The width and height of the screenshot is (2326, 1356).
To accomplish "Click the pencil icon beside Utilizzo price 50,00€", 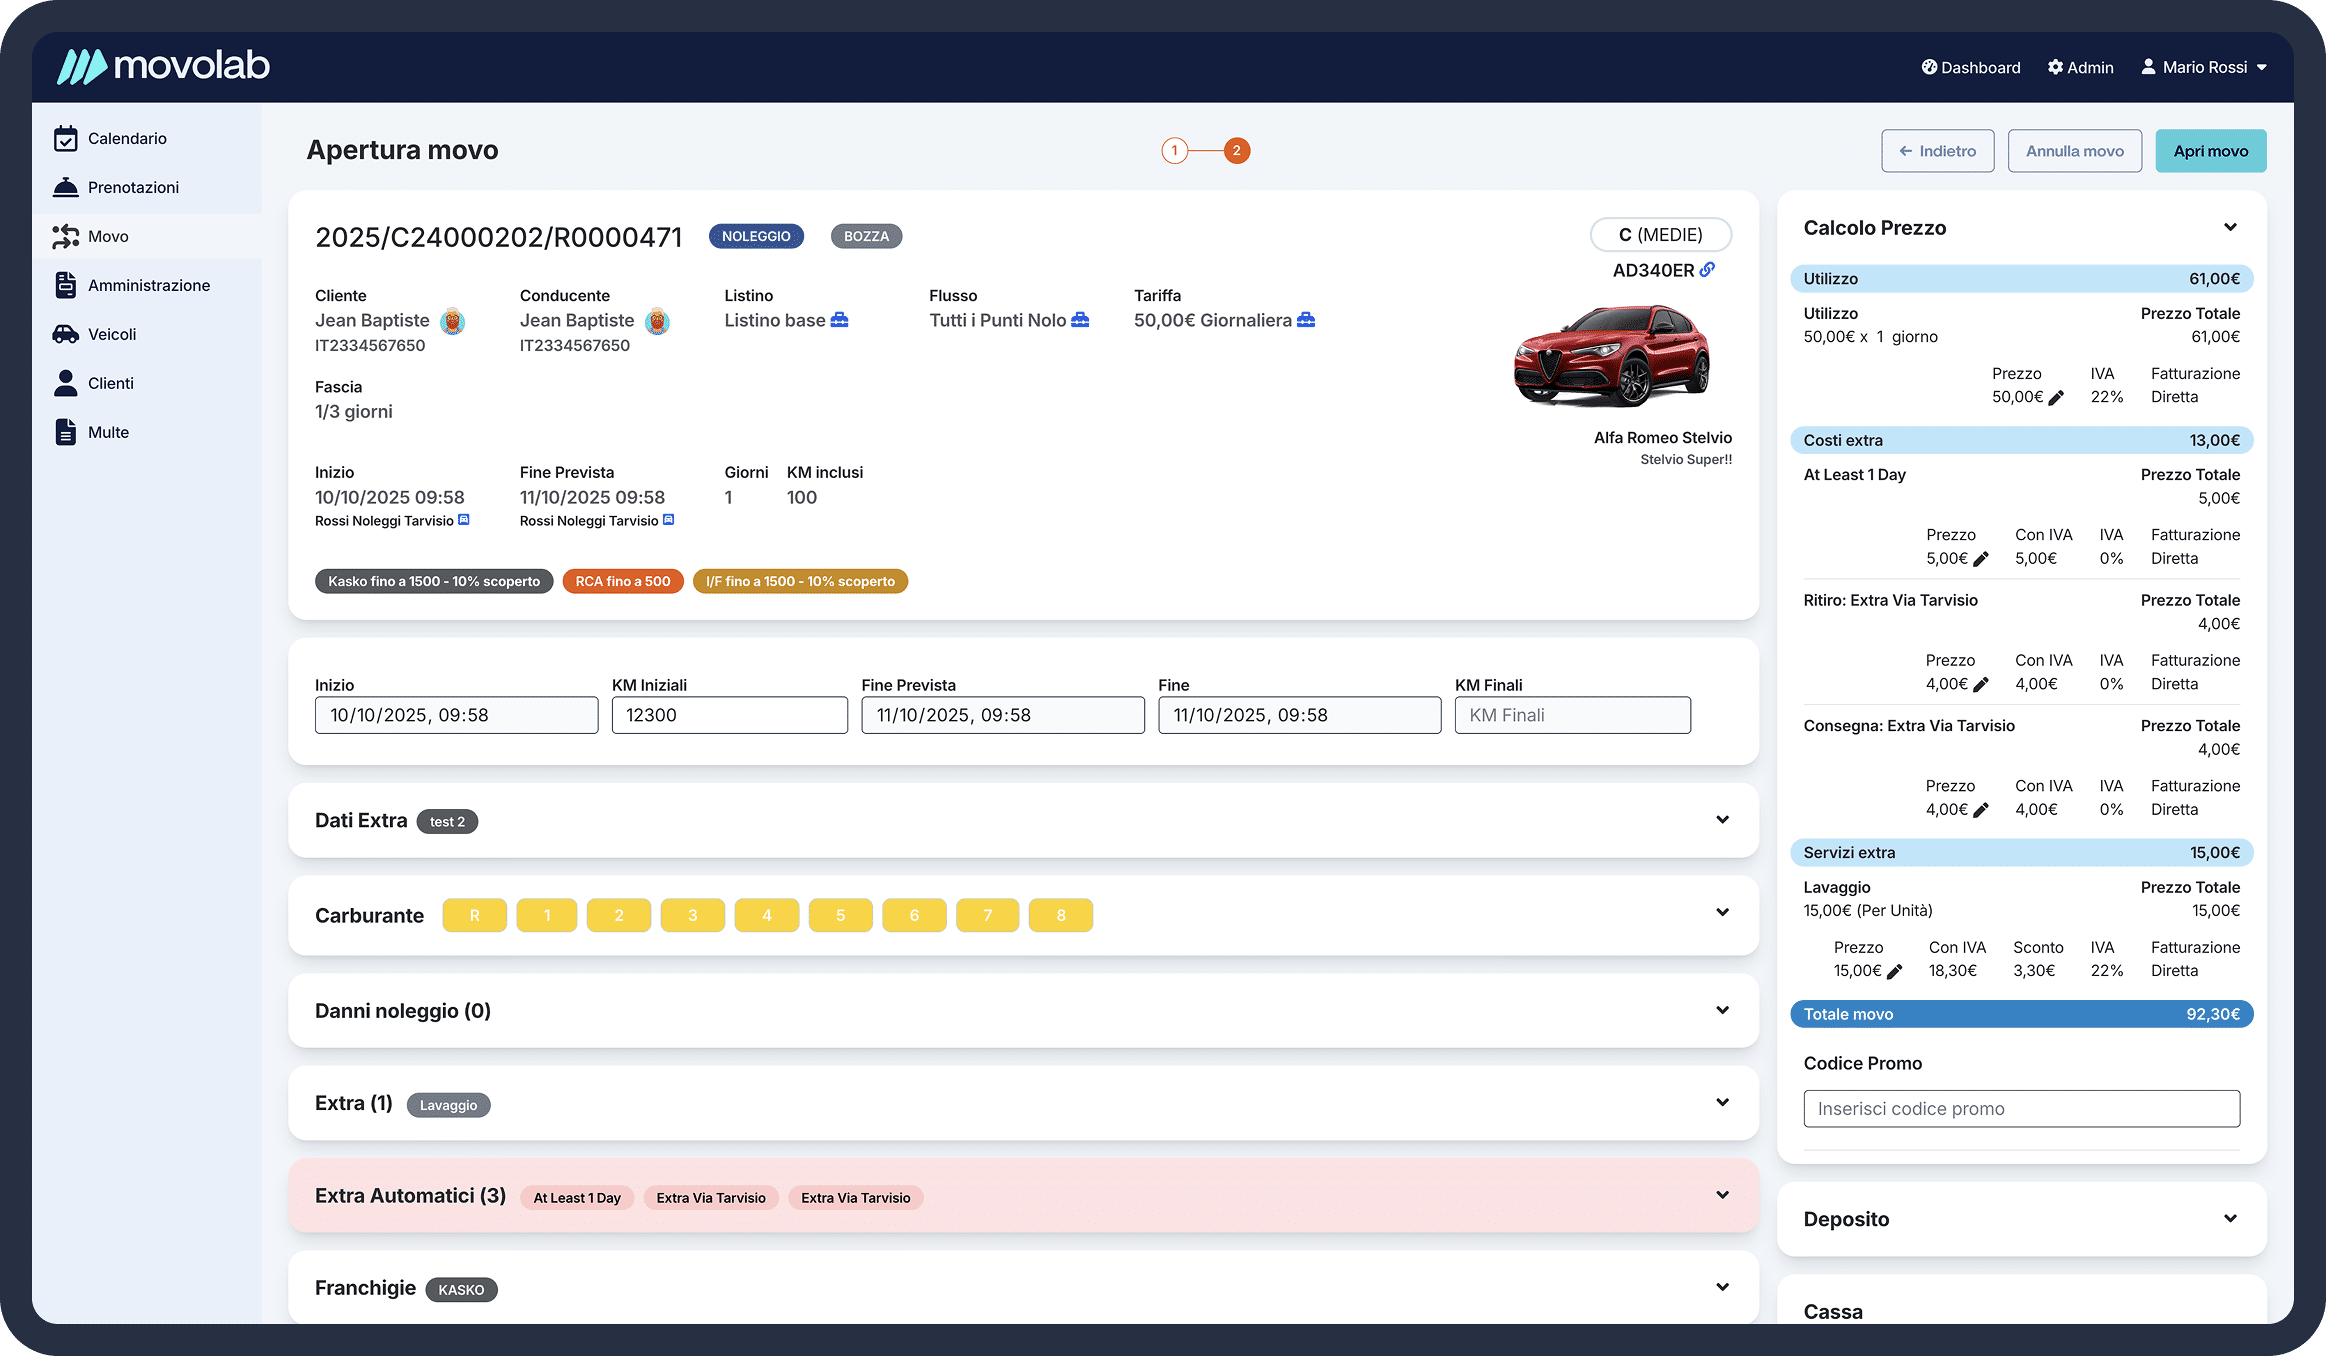I will tap(2056, 398).
